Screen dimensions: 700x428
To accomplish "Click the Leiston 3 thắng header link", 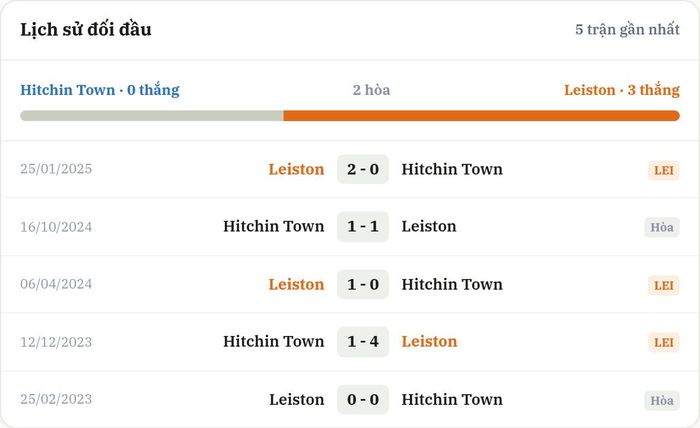I will (x=622, y=90).
